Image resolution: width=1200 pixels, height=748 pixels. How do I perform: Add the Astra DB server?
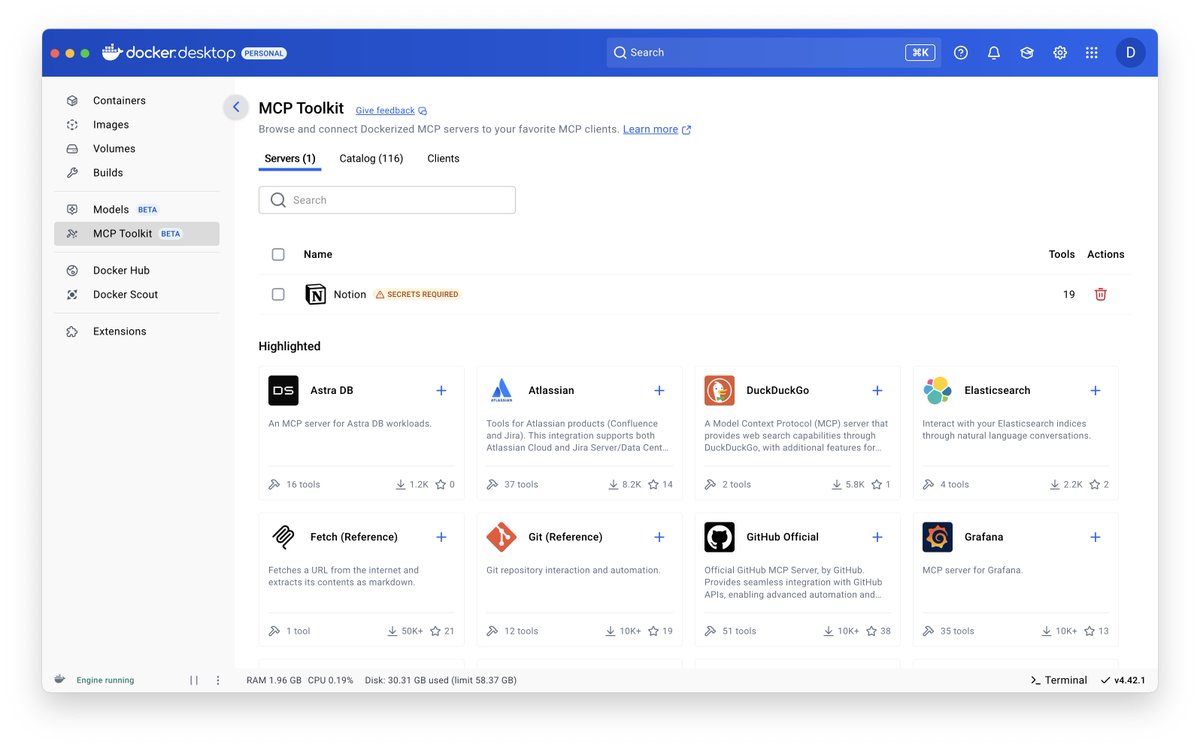[x=441, y=390]
